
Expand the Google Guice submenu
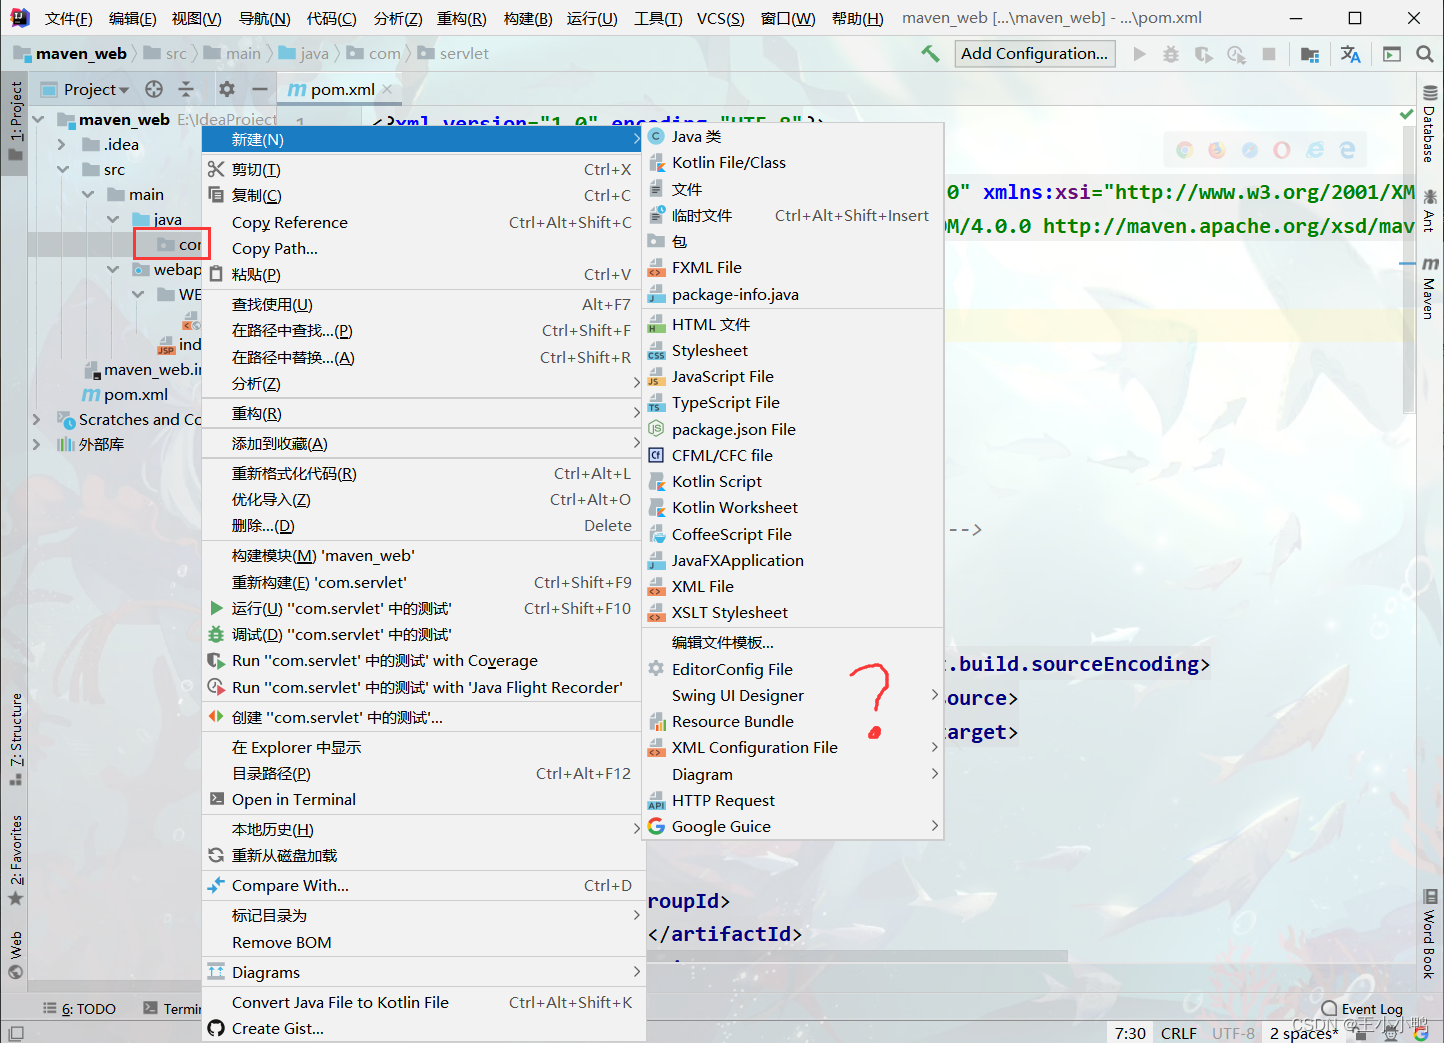793,826
